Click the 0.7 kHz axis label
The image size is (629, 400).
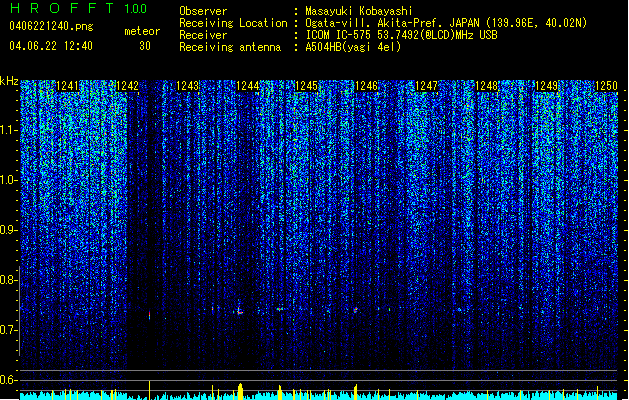(8, 330)
